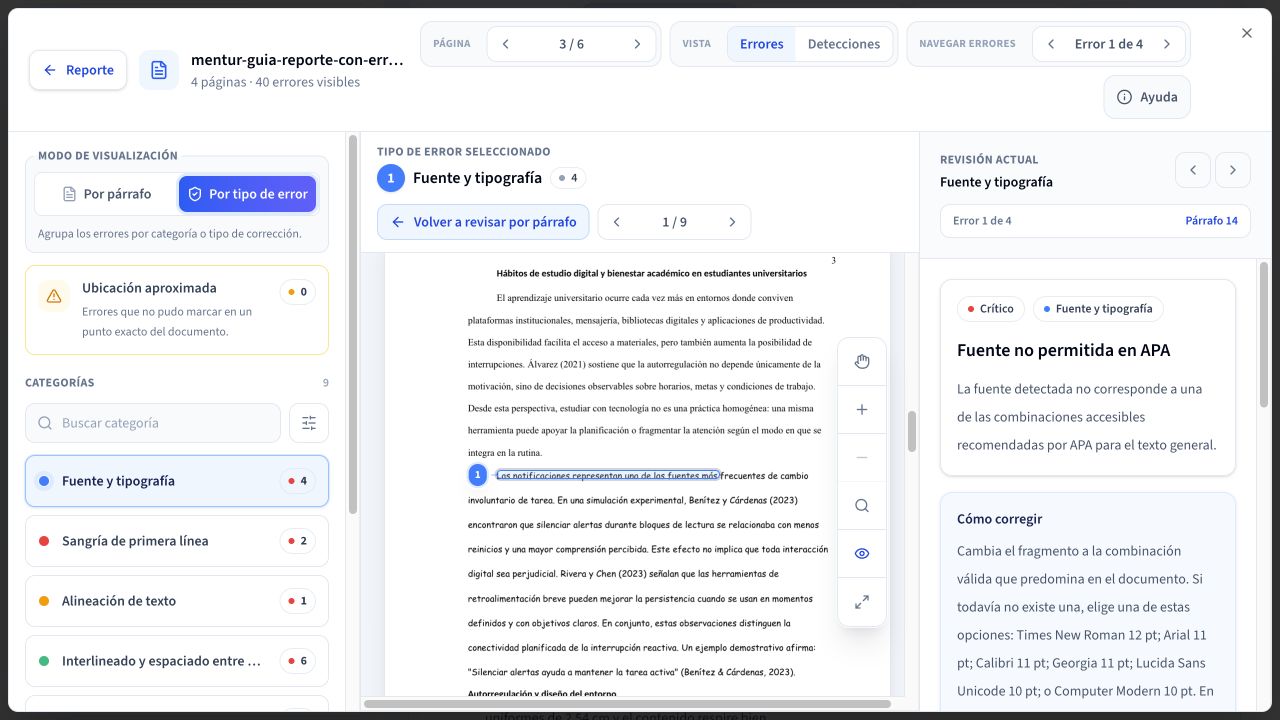
Task: Click the Ubicación aproximada warning icon
Action: pos(54,296)
